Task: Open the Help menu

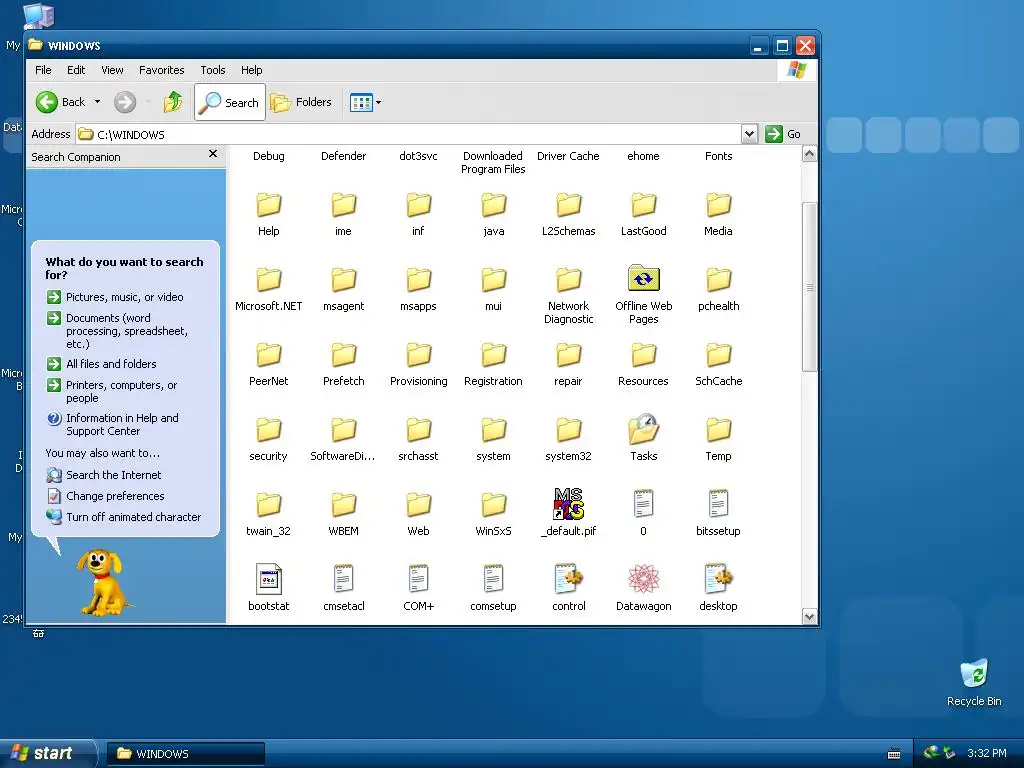Action: 251,70
